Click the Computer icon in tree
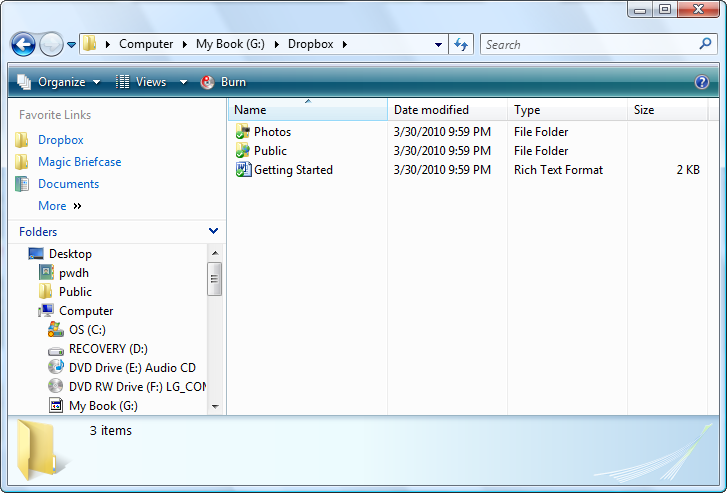Image resolution: width=727 pixels, height=493 pixels. (46, 311)
